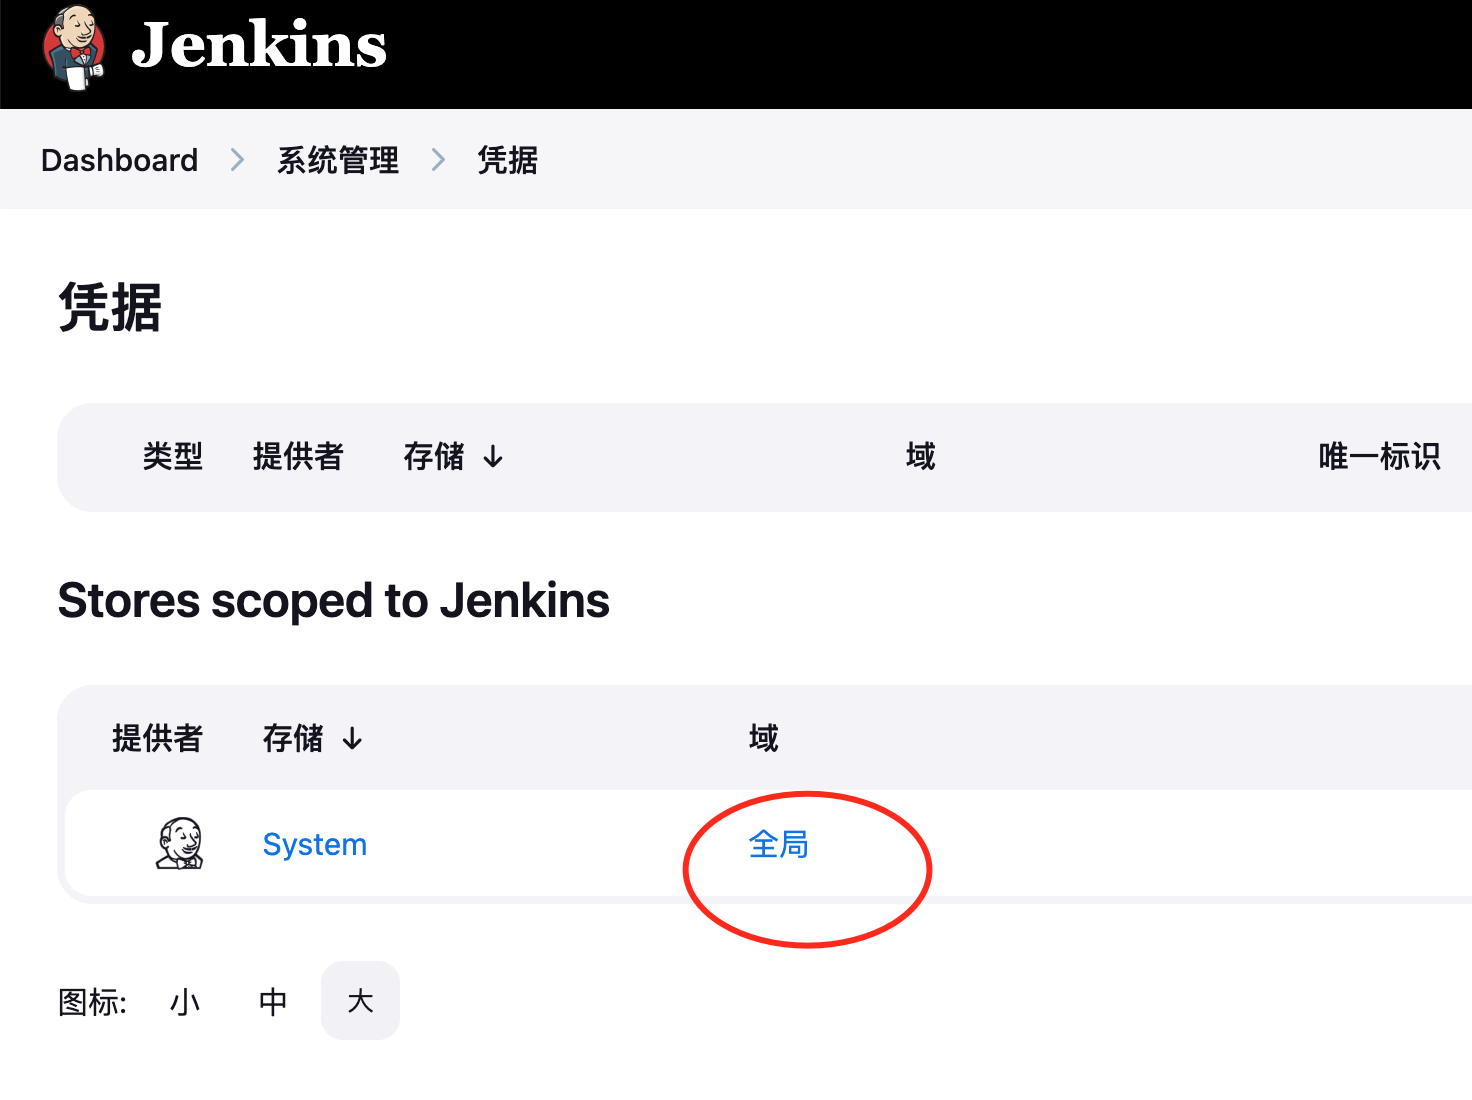
Task: Sort stores table by 存储 header
Action: tap(312, 739)
